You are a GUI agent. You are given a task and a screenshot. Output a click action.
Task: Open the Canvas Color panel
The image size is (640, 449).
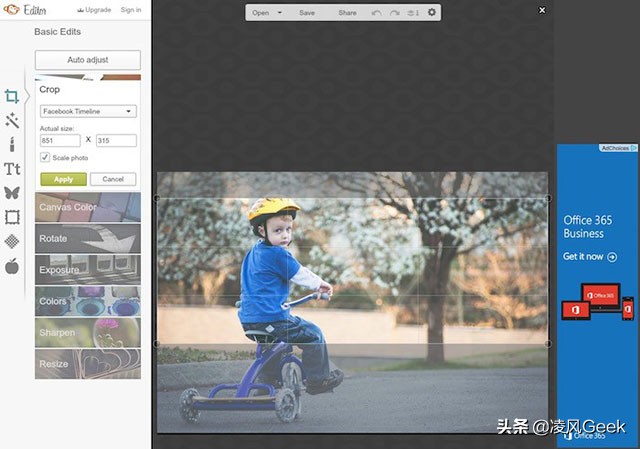(x=88, y=207)
